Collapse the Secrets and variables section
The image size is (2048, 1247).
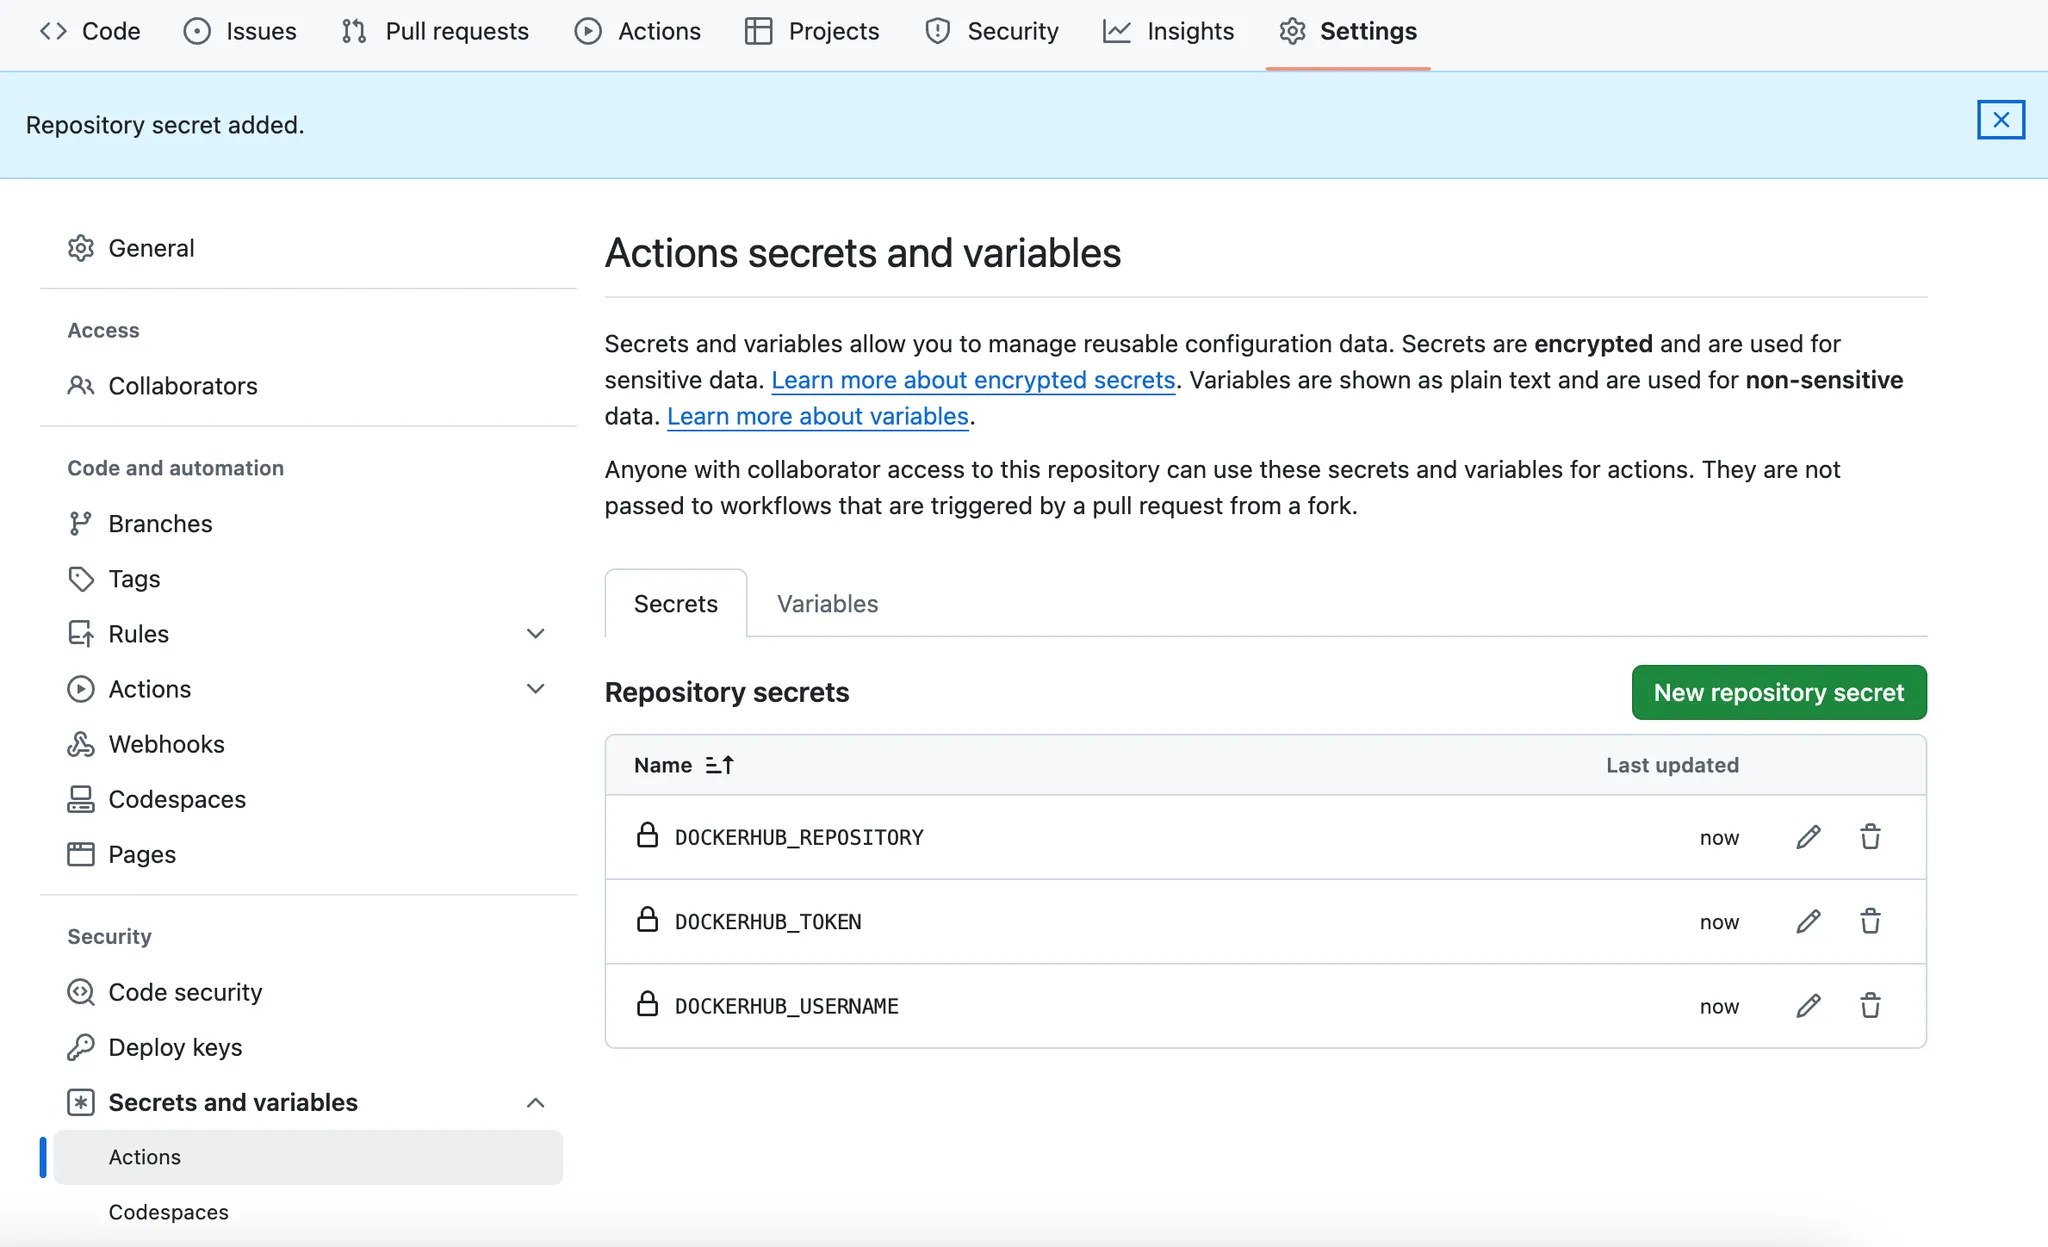pyautogui.click(x=536, y=1102)
